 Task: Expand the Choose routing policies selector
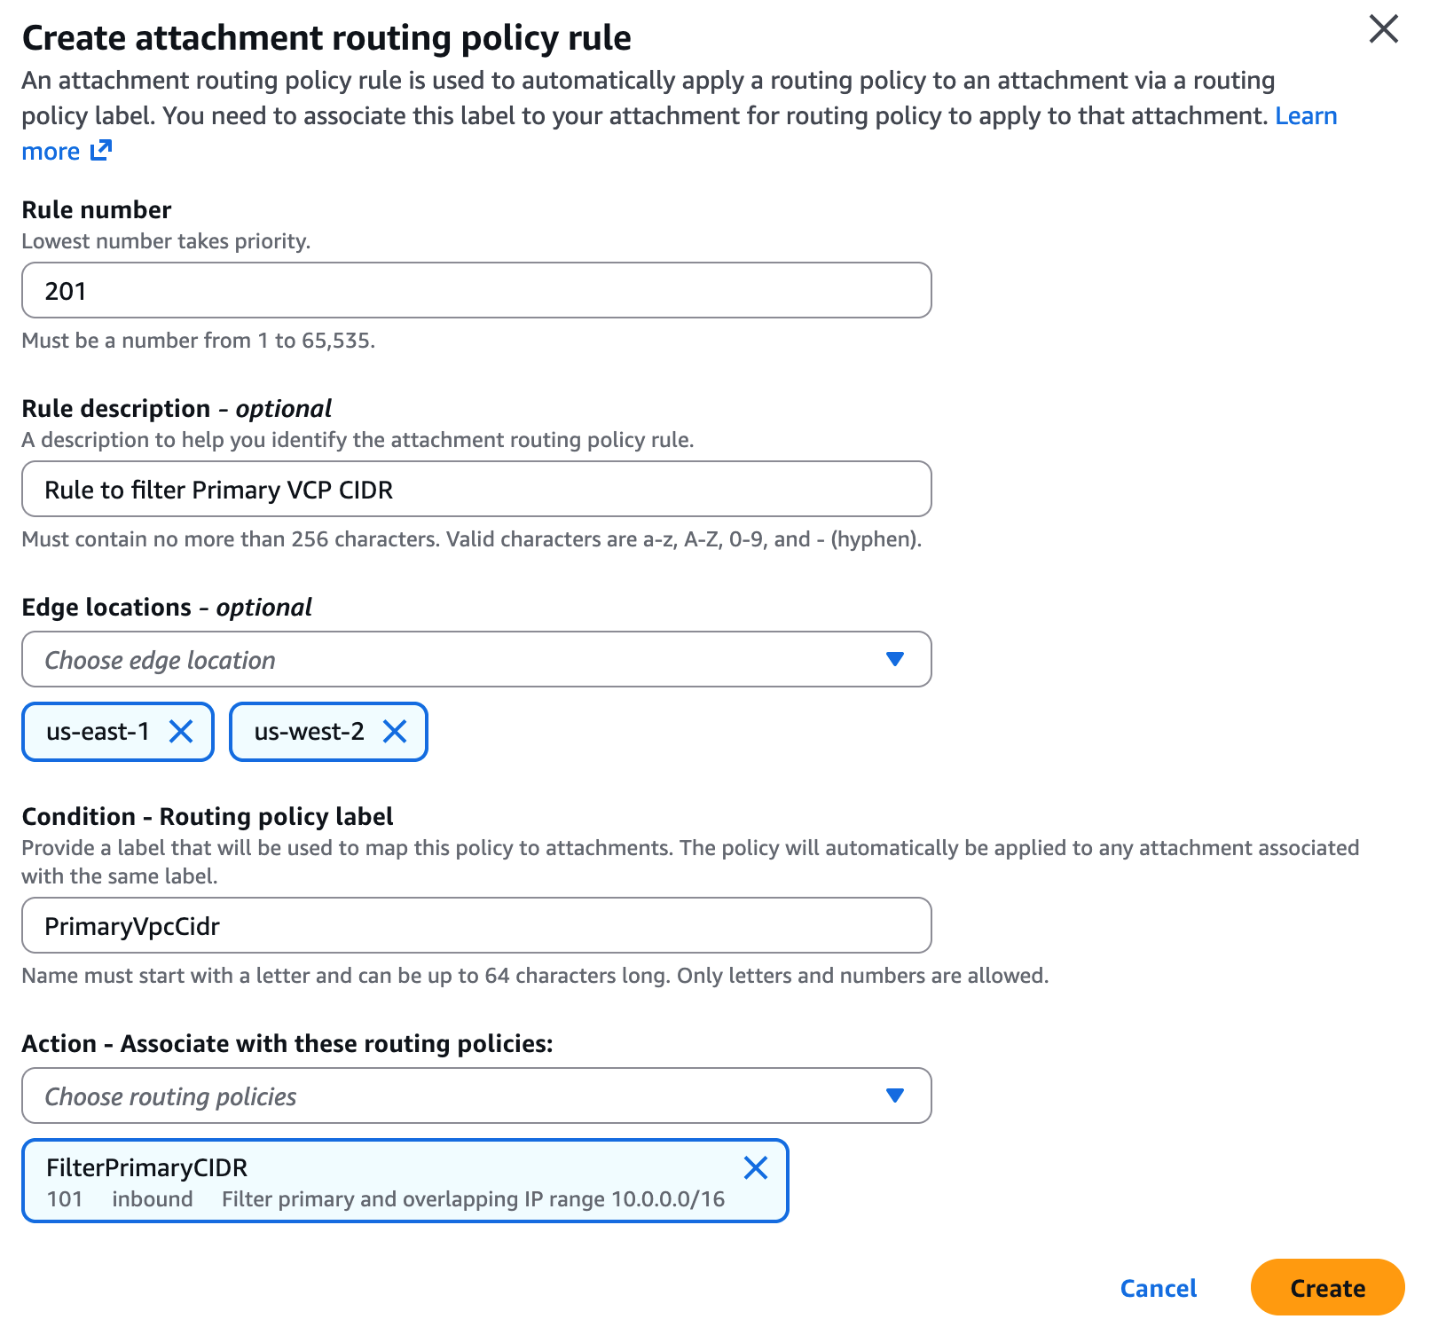[475, 1096]
